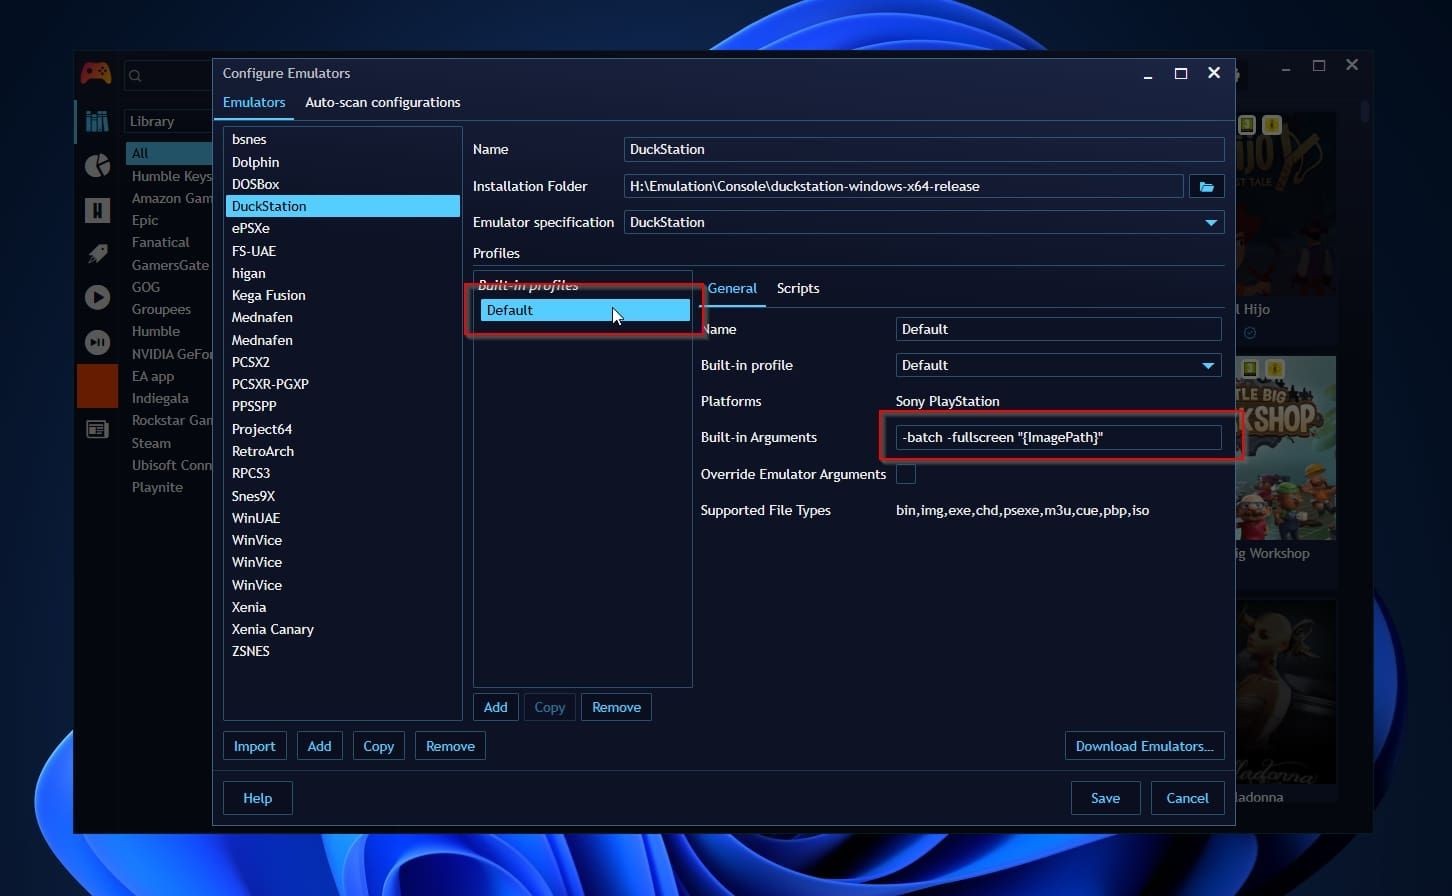Viewport: 1452px width, 896px height.
Task: Click Copy next to emulator Remove button
Action: [x=379, y=746]
